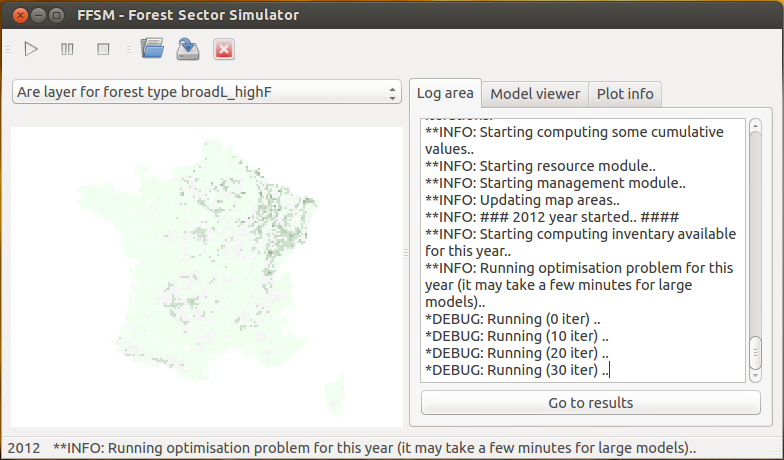This screenshot has width=784, height=460.
Task: Start the simulation with the play icon
Action: (x=31, y=49)
